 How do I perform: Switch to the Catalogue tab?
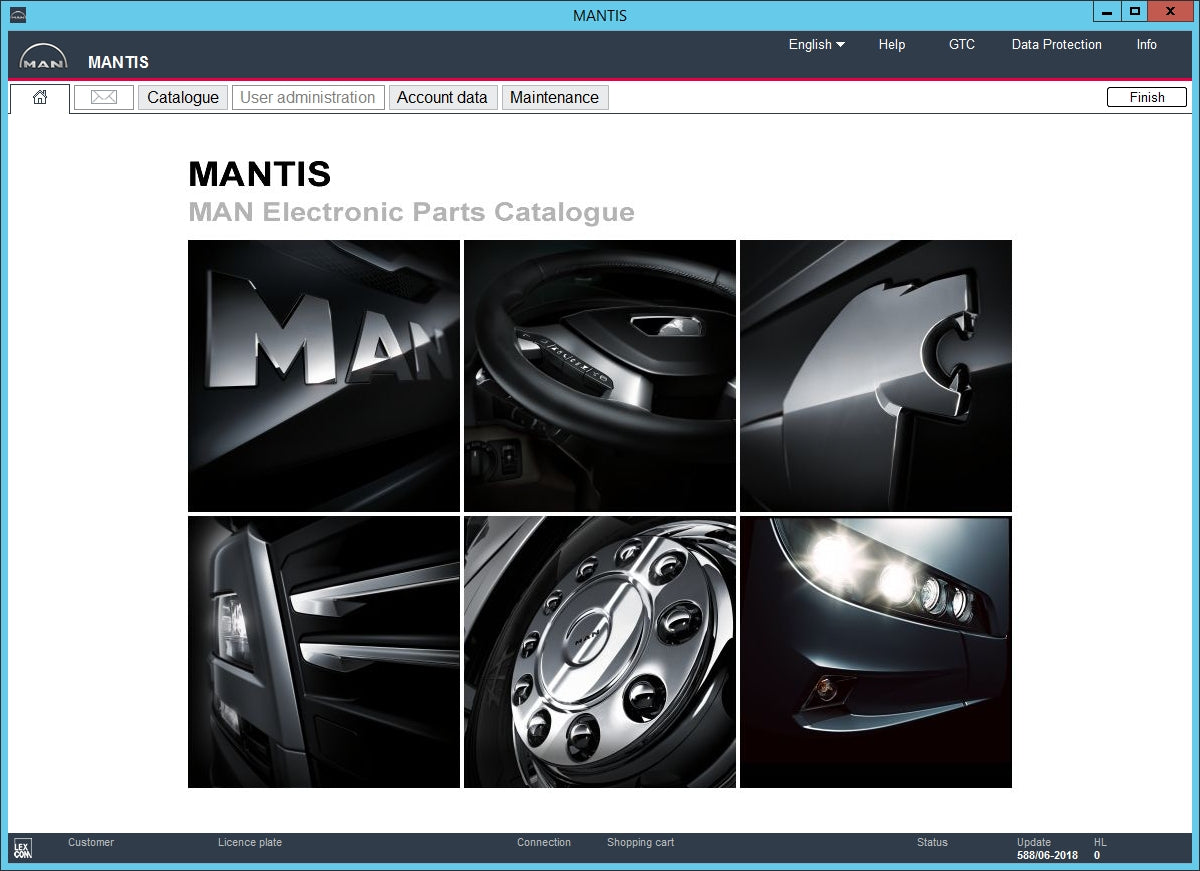182,97
